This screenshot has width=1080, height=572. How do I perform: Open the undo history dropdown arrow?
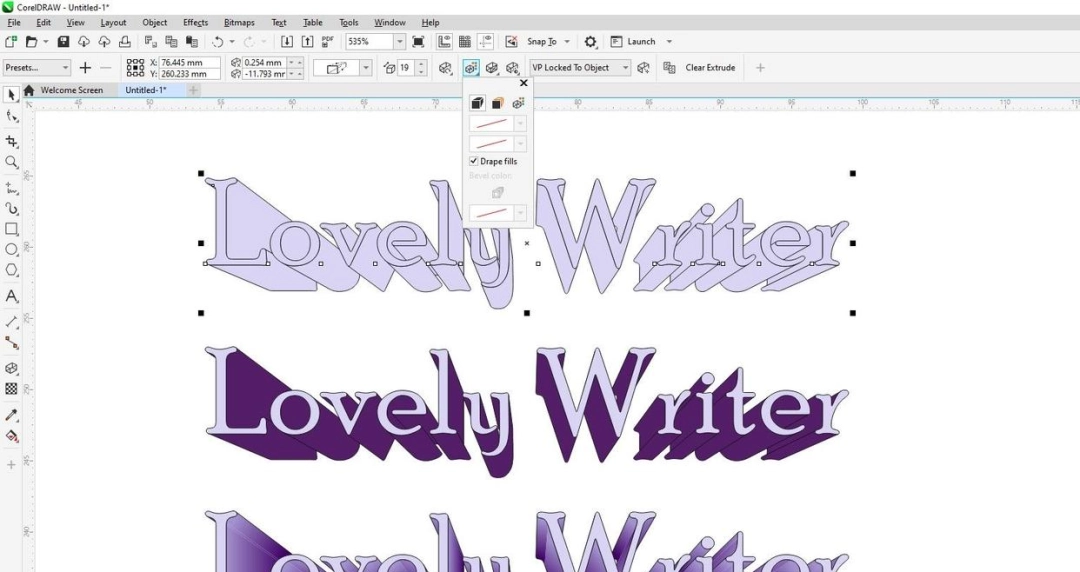tap(232, 42)
